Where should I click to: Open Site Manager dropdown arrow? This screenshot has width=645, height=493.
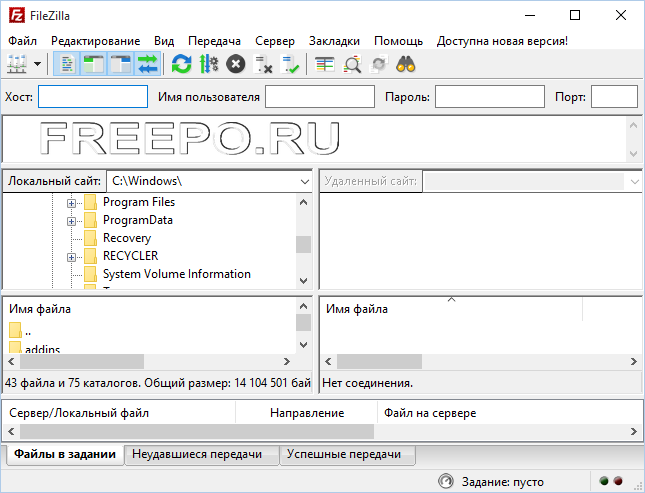pos(37,64)
